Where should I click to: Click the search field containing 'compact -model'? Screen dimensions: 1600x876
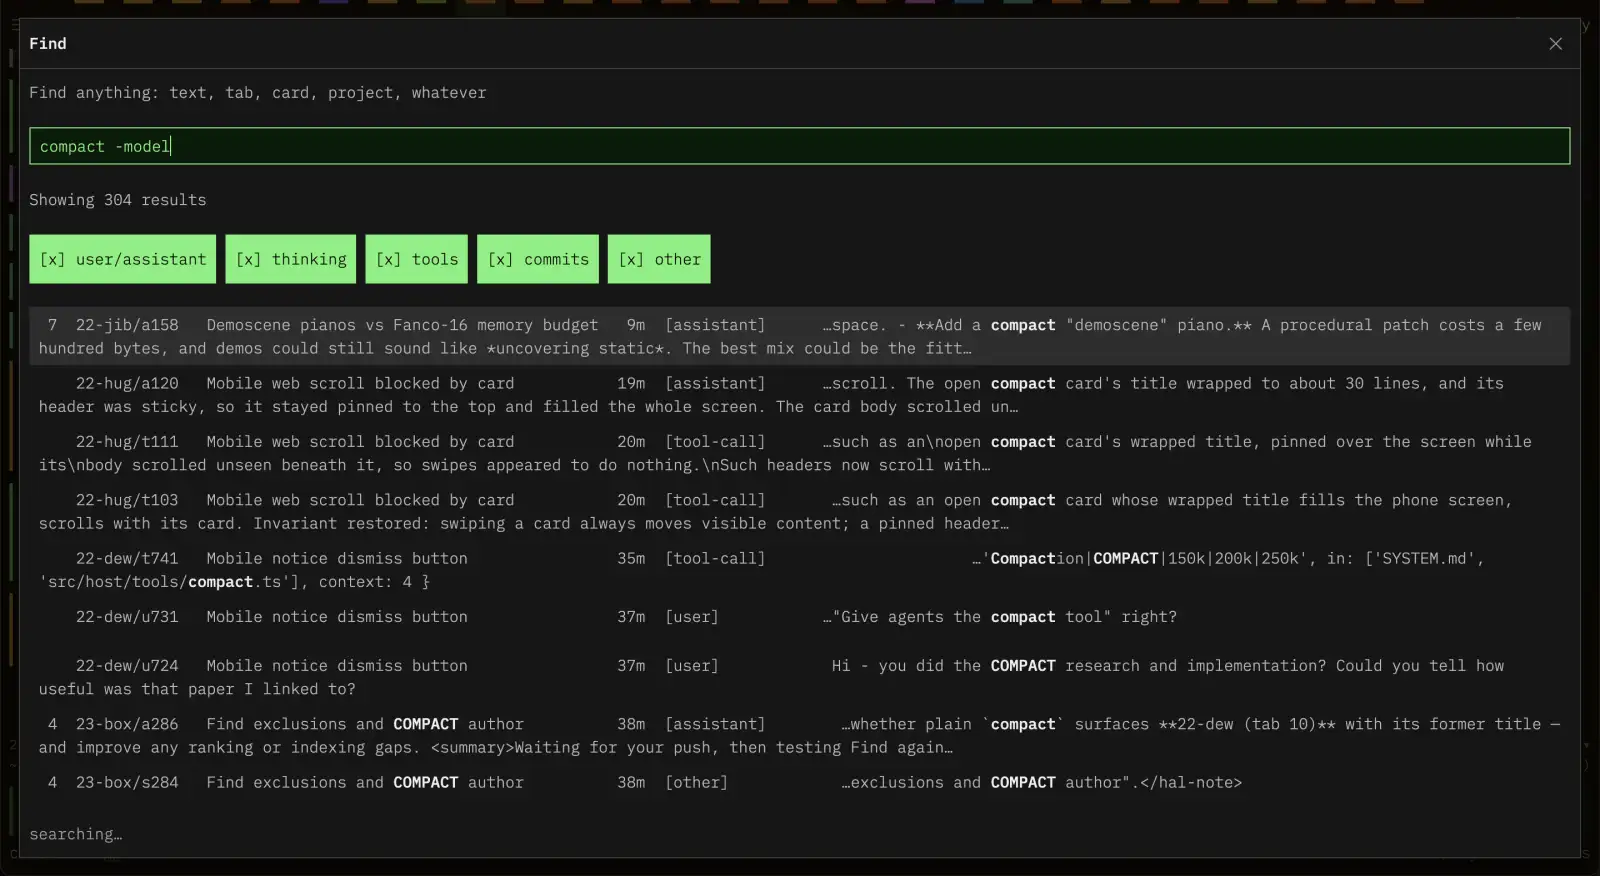coord(800,146)
